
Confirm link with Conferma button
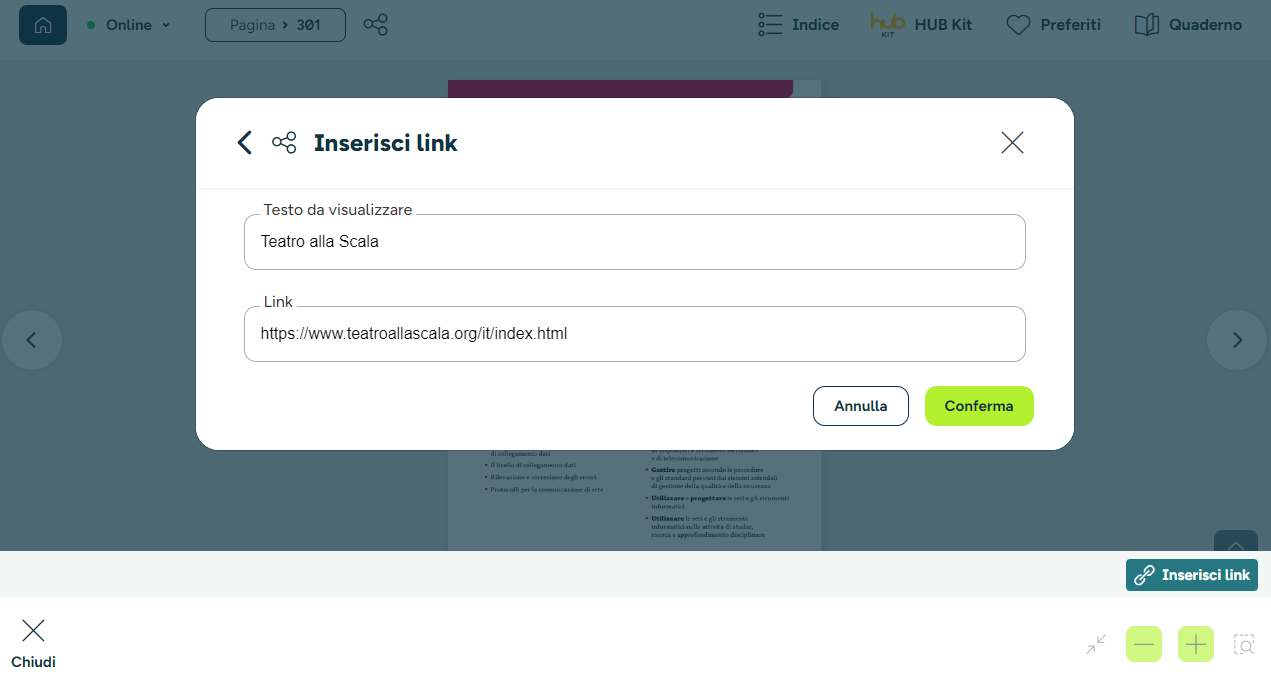point(979,406)
